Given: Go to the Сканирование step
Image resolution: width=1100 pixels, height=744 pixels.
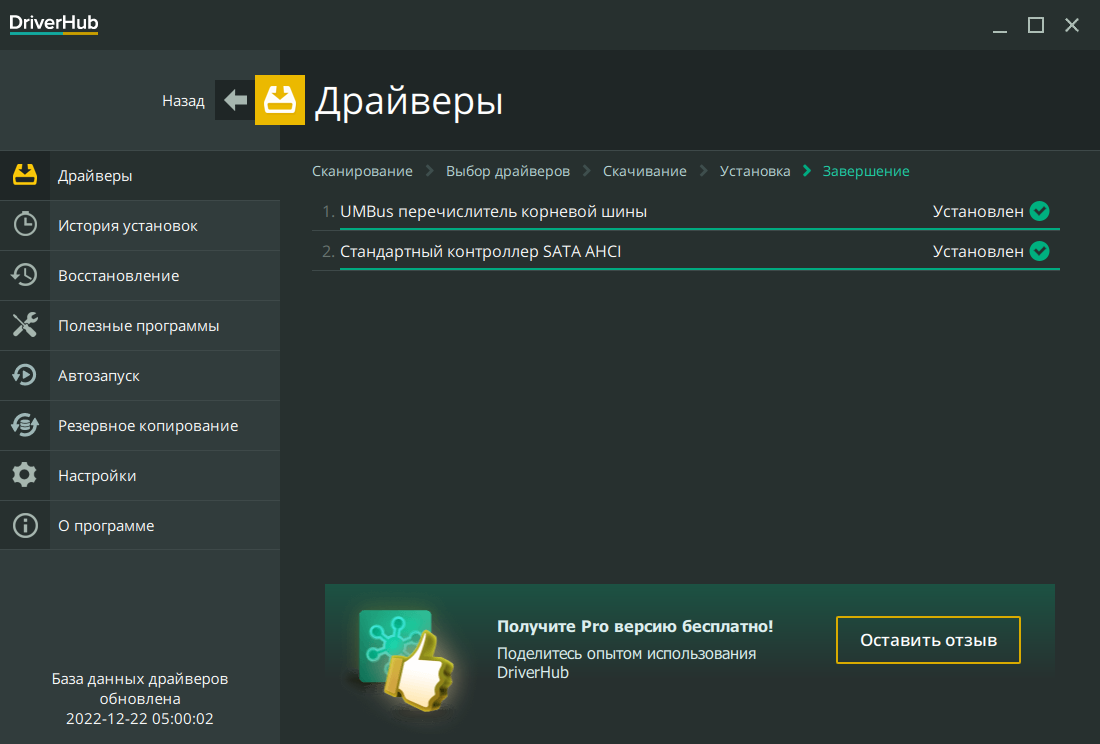Looking at the screenshot, I should (x=362, y=171).
